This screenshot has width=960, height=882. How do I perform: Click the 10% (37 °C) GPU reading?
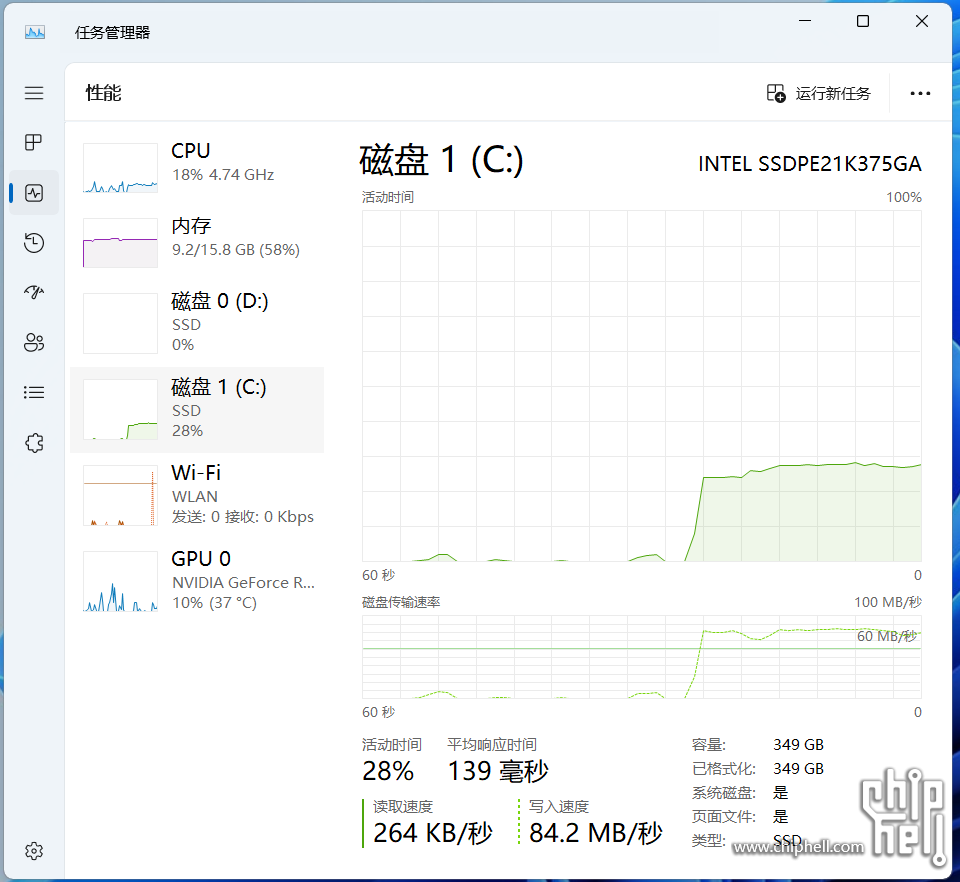pos(214,603)
